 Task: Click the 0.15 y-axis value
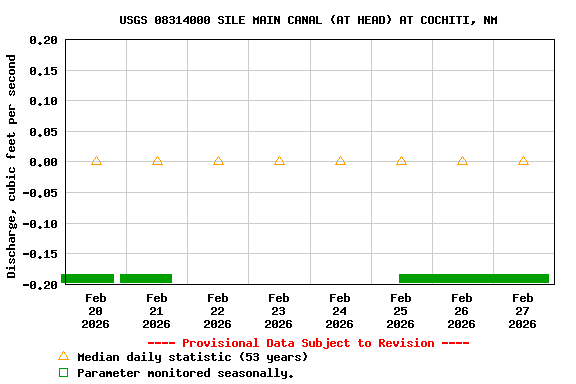pyautogui.click(x=43, y=71)
